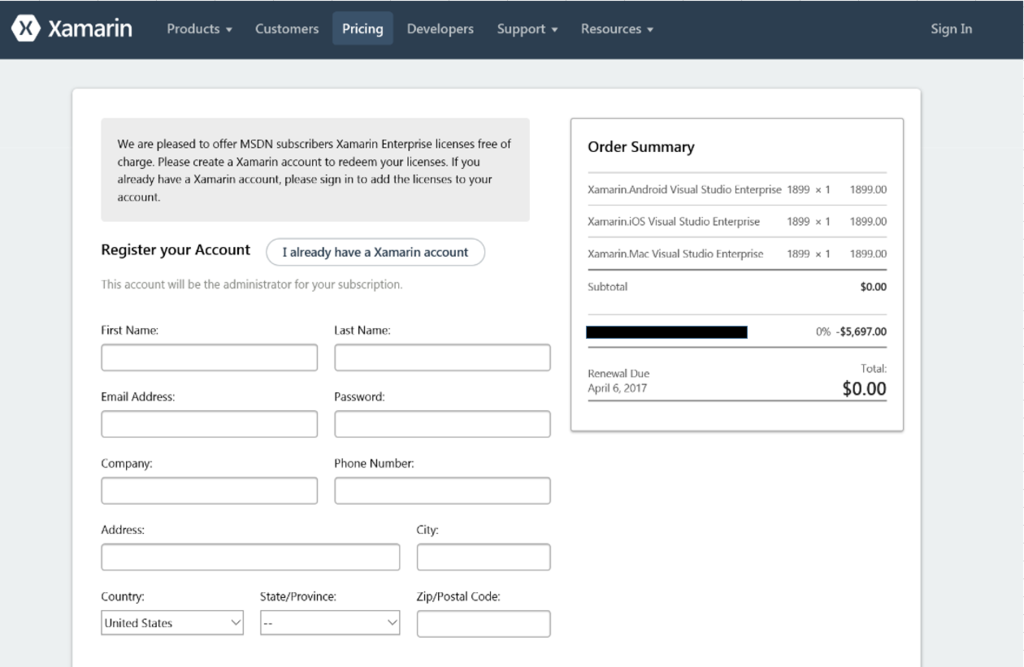
Task: Open the Developers page
Action: click(440, 29)
